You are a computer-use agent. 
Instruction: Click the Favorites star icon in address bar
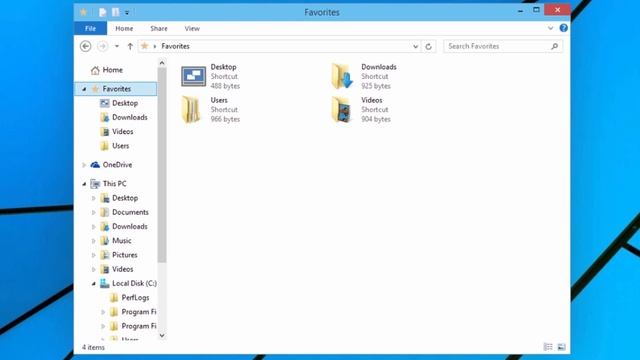tap(144, 46)
